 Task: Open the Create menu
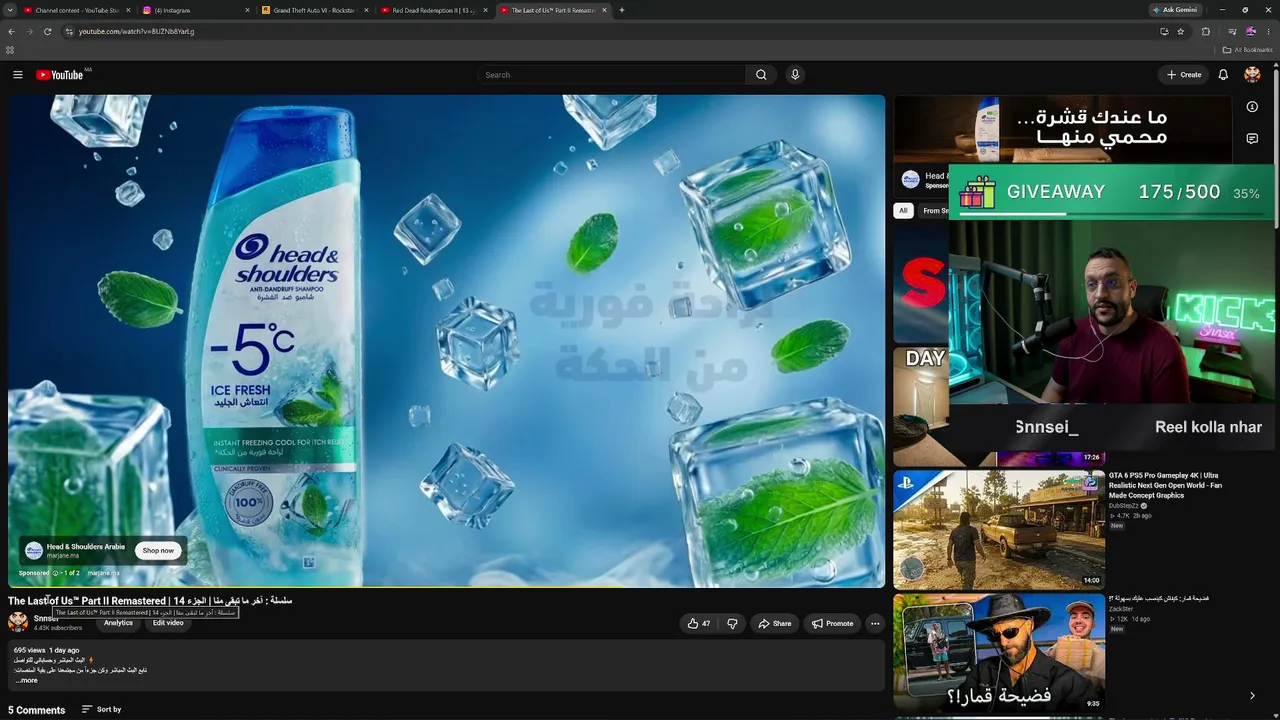pyautogui.click(x=1183, y=75)
